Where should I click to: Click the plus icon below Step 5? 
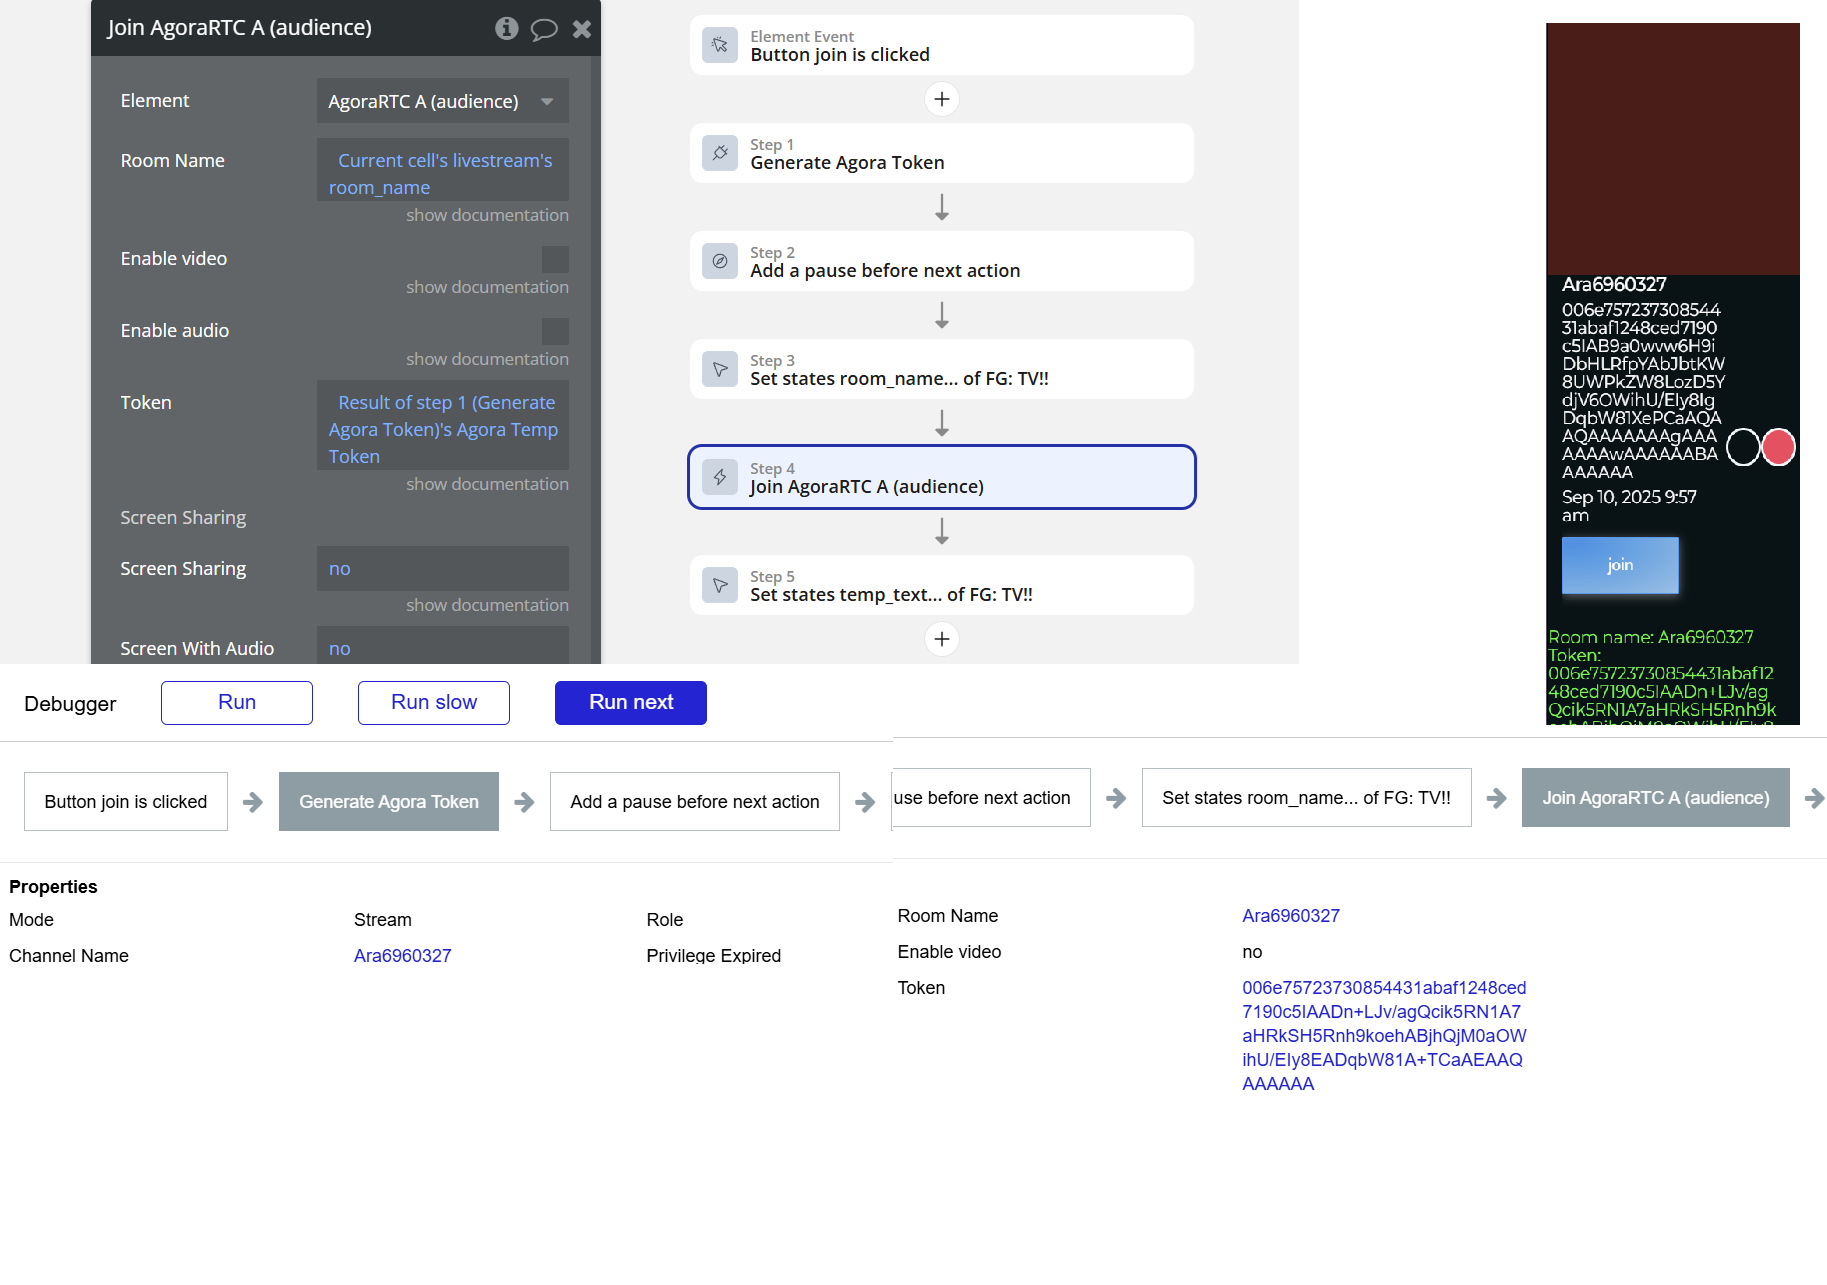tap(941, 639)
